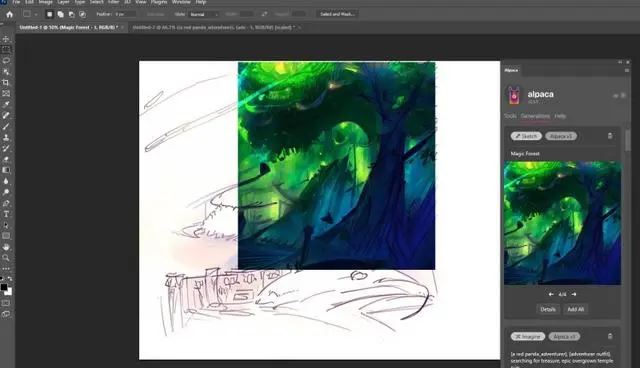This screenshot has height=368, width=640.
Task: Select the Spot Healing Brush tool
Action: click(6, 115)
